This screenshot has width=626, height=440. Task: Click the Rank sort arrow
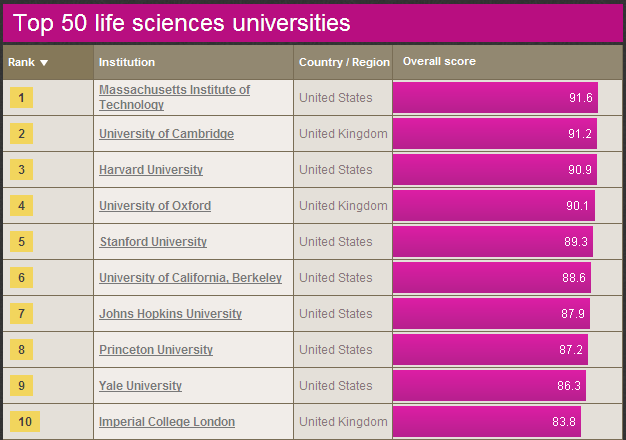pos(44,63)
